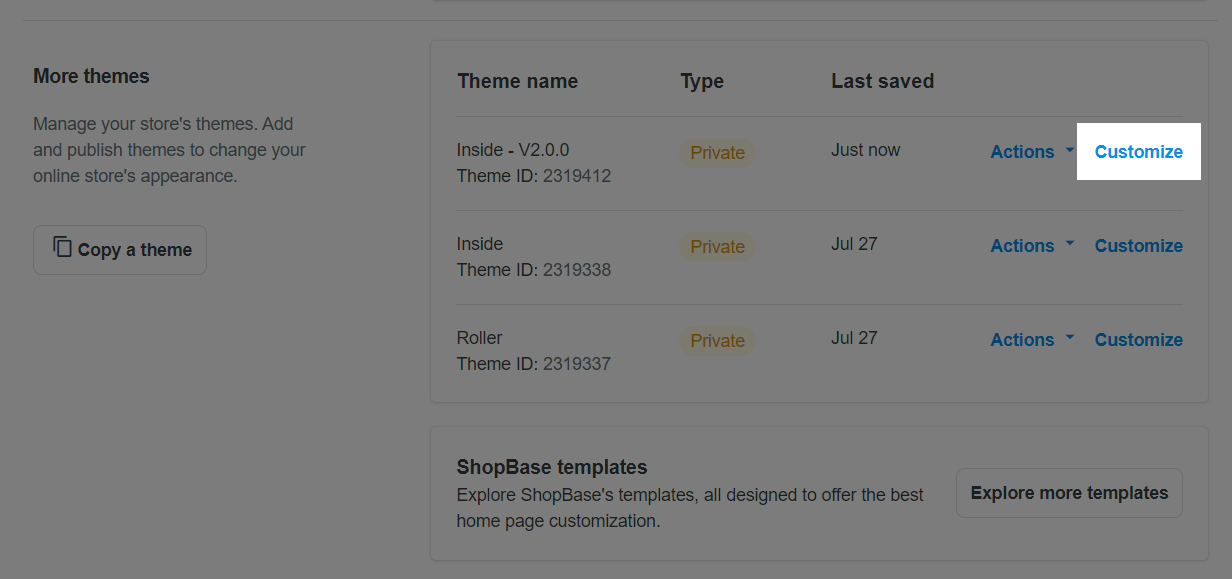
Task: Click Customize for theme ID 2319338
Action: (x=1138, y=246)
